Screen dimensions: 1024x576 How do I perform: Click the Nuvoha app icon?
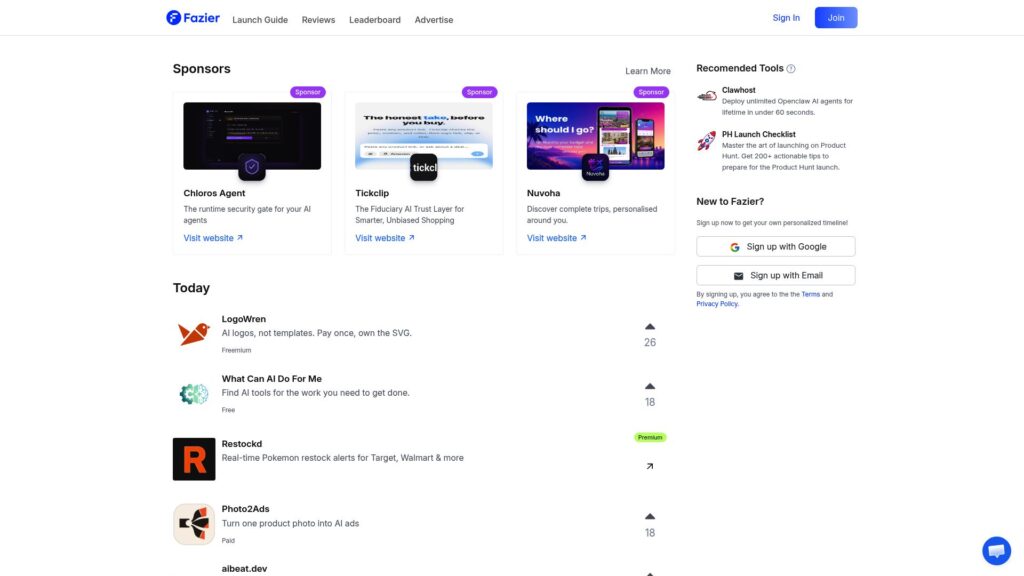tap(596, 167)
